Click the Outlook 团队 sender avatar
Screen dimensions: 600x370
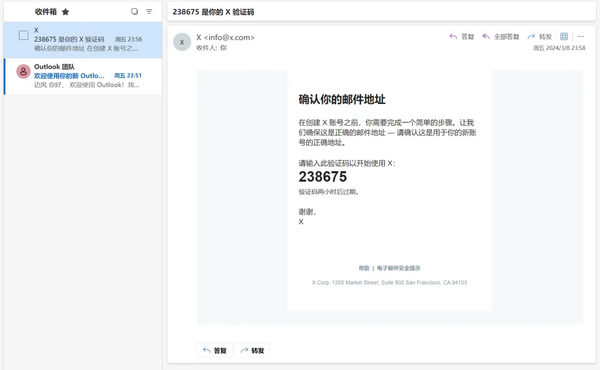tap(23, 71)
